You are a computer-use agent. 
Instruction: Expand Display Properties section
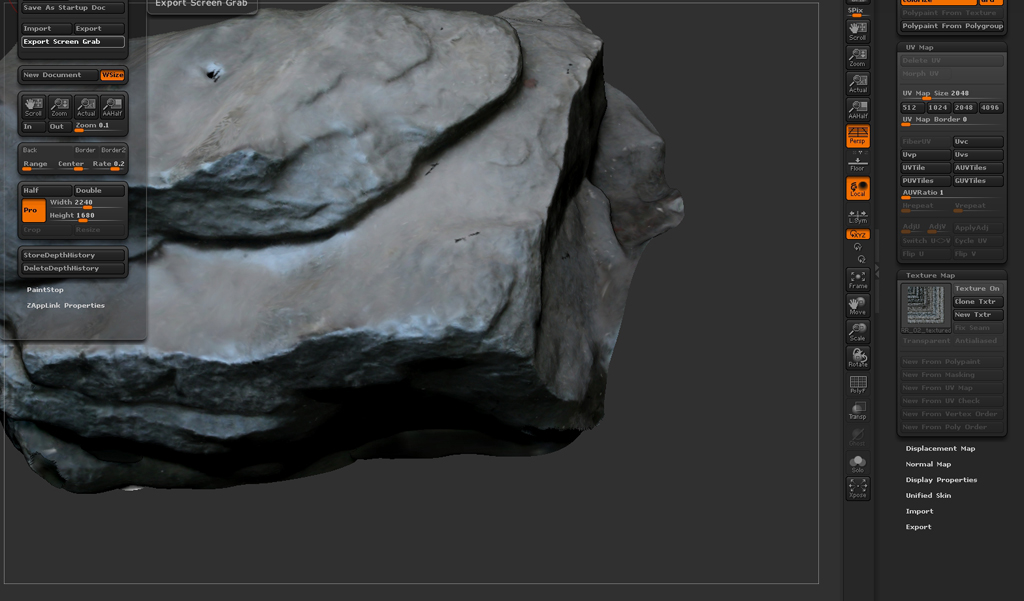941,480
